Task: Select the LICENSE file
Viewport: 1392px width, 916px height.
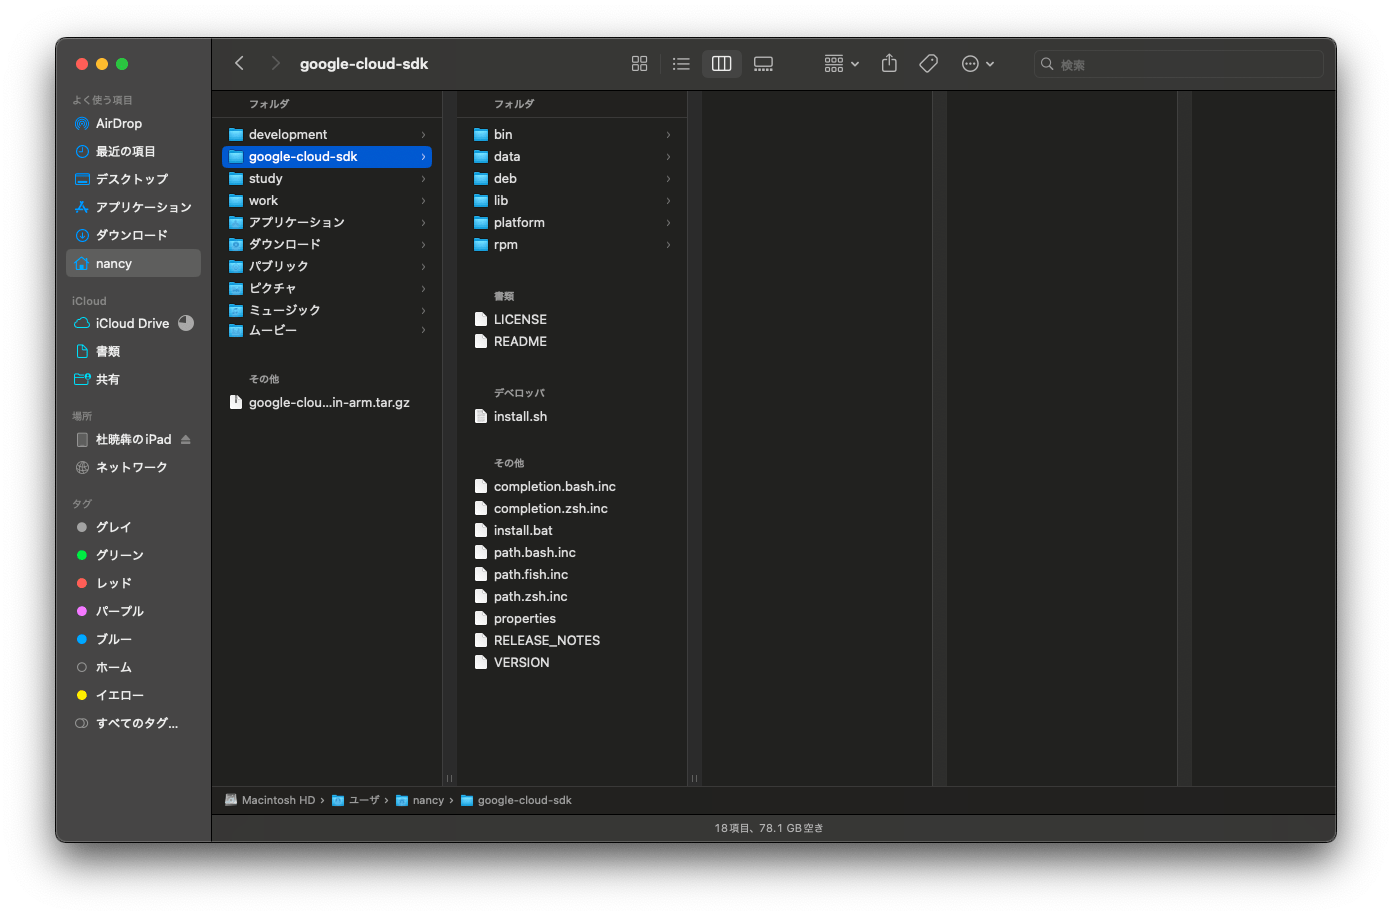Action: 572,320
